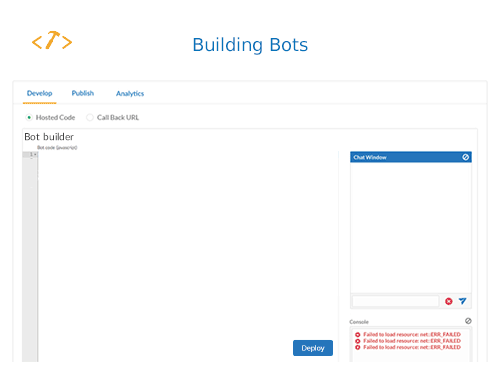Viewport: 500px width, 382px height.
Task: Switch to the Analytics tab
Action: [130, 94]
